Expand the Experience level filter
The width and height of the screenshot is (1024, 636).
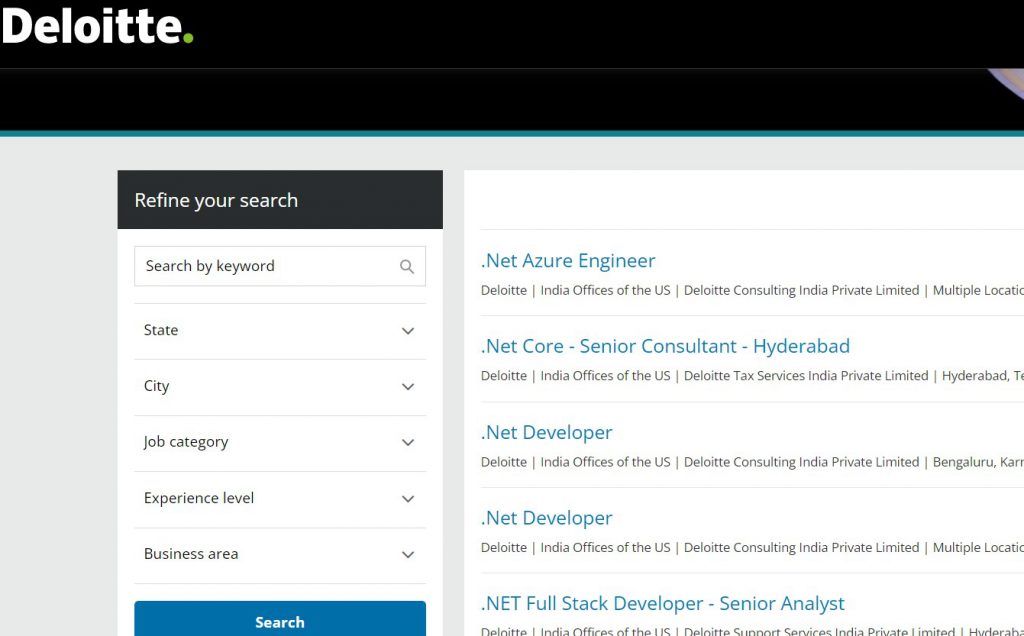(x=280, y=498)
